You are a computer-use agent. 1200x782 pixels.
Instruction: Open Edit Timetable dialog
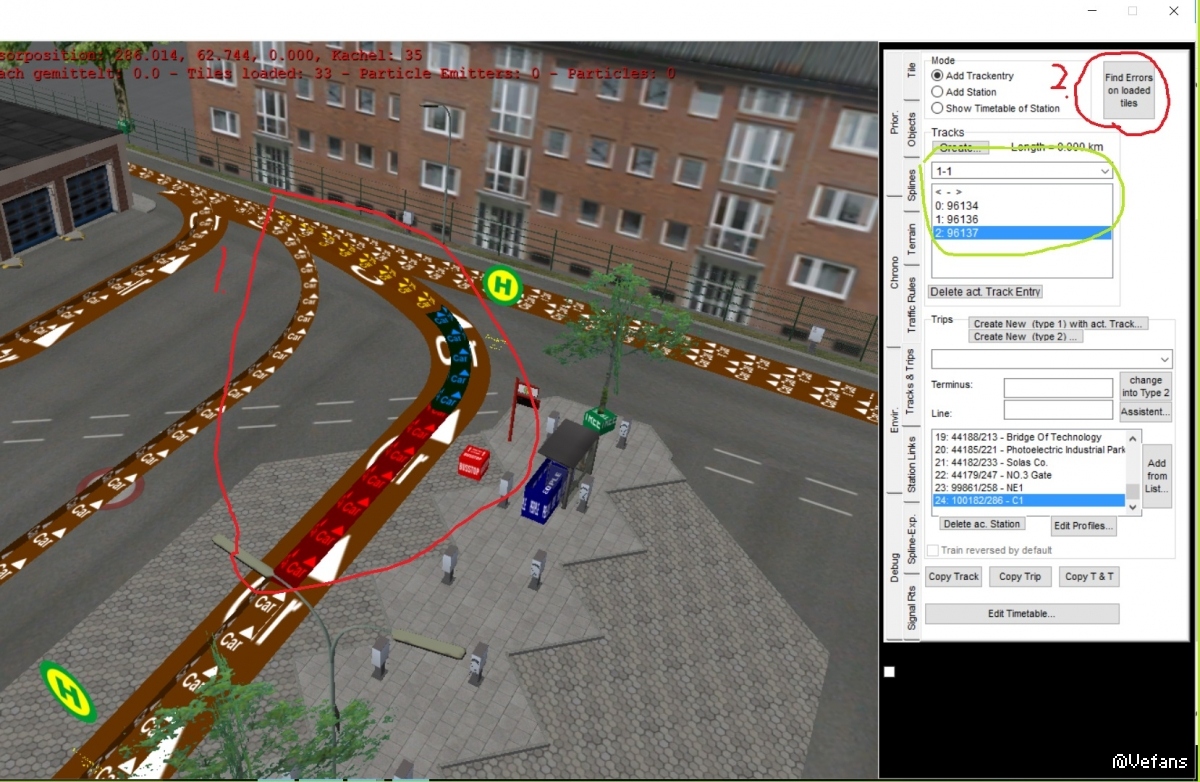[x=1021, y=613]
